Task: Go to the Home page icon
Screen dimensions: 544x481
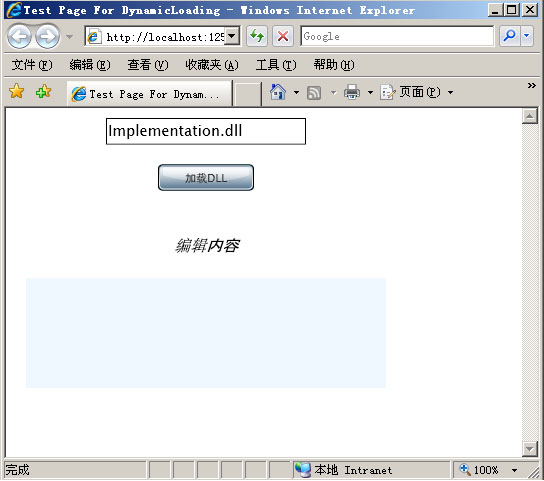Action: [278, 92]
